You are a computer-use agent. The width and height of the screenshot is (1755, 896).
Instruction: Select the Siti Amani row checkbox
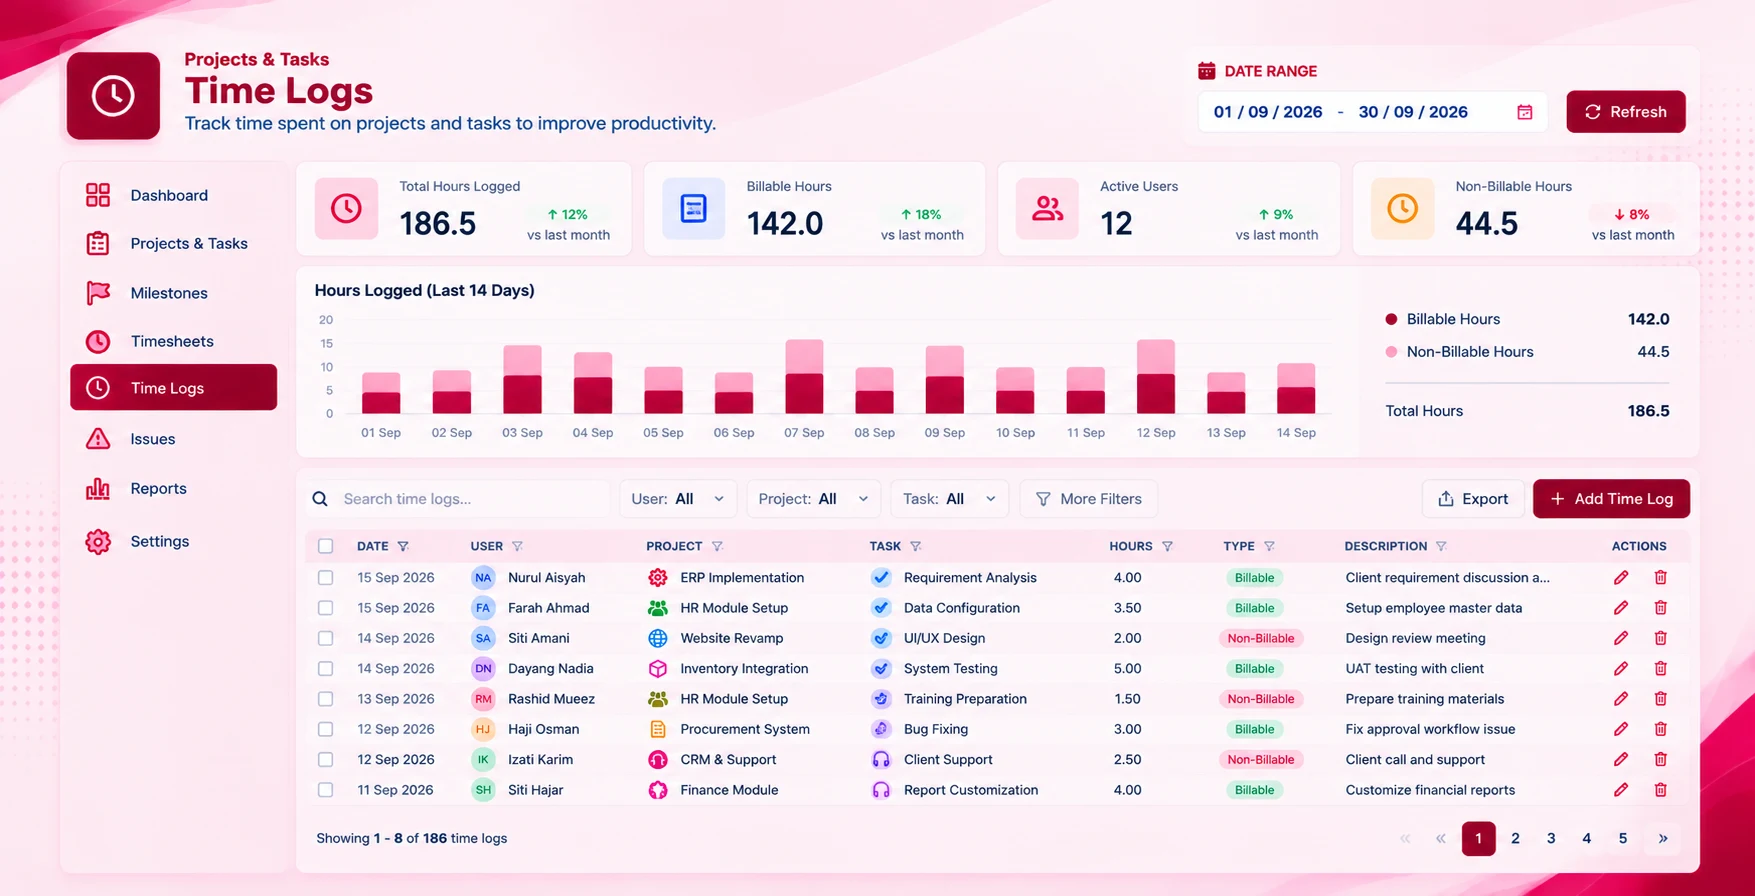point(325,638)
